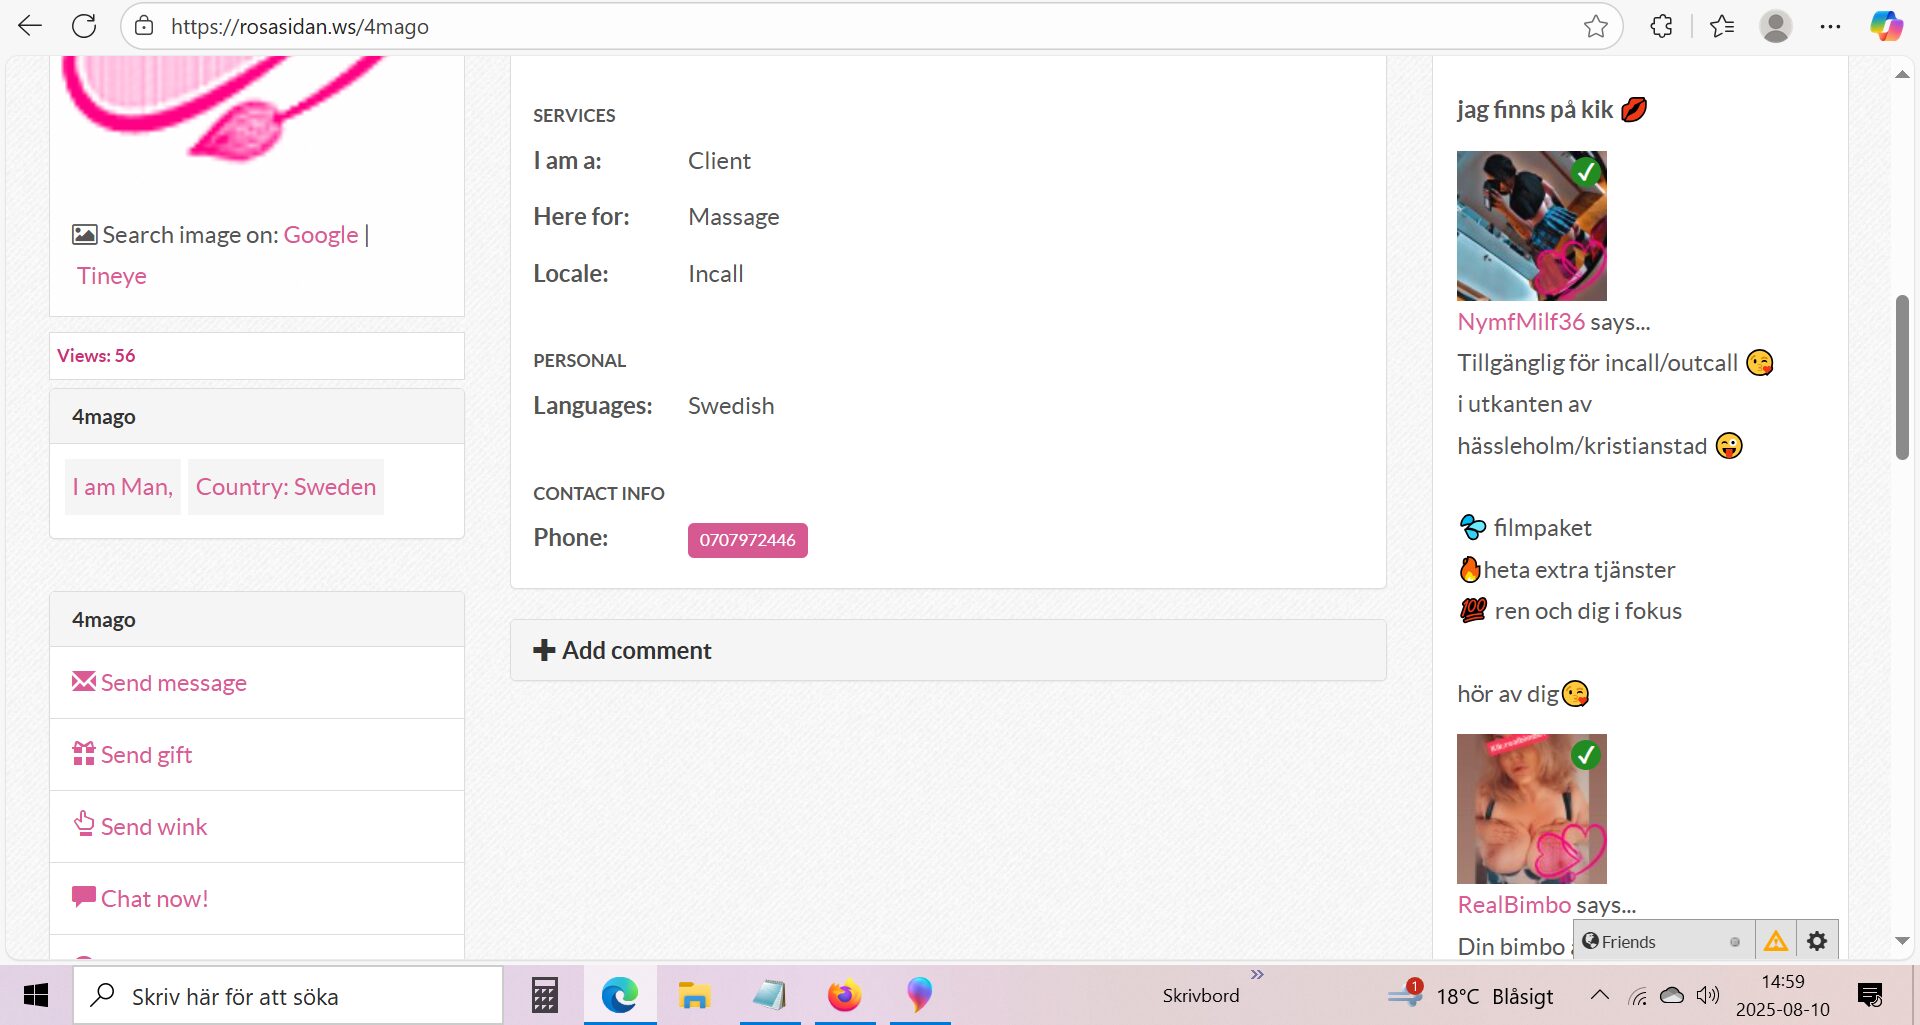
Task: Reload the page with refresh icon
Action: [x=84, y=26]
